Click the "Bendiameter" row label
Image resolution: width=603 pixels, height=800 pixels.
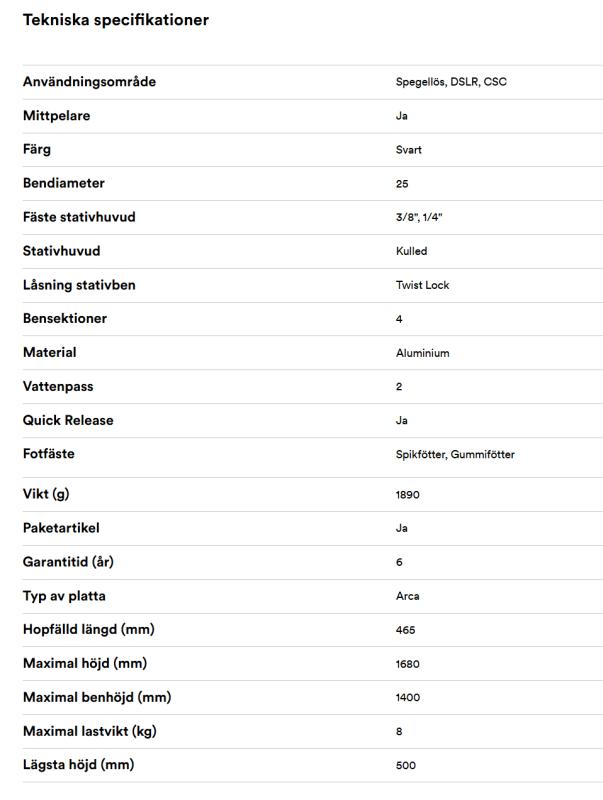tap(64, 184)
